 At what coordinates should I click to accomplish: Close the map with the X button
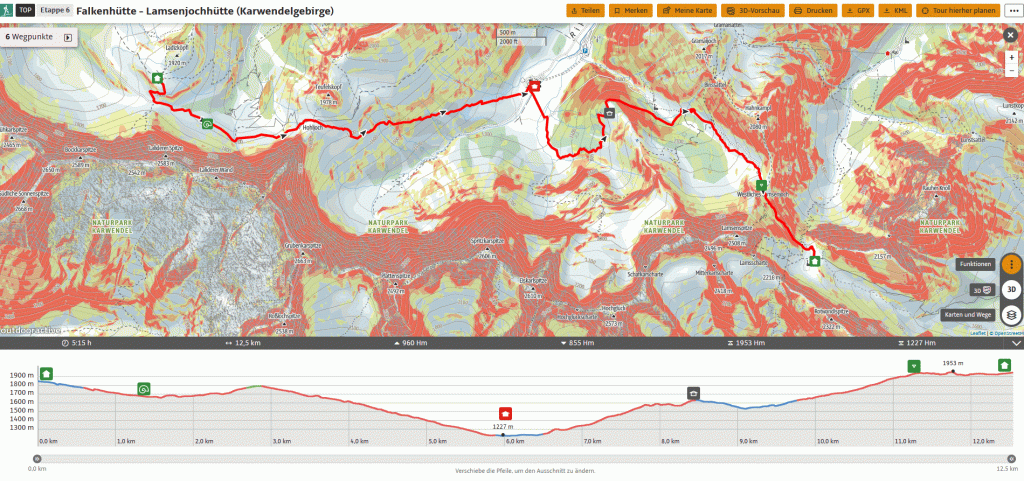(1010, 34)
